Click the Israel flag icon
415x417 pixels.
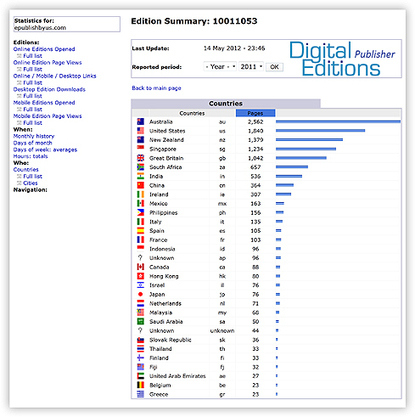pos(140,285)
